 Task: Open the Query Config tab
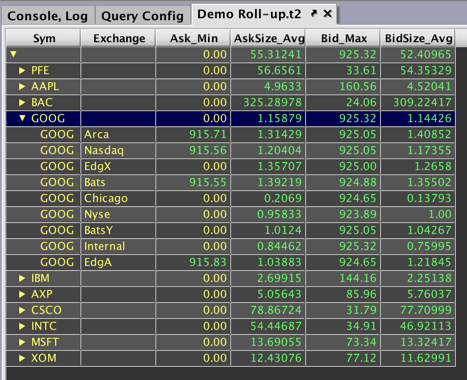coord(142,16)
